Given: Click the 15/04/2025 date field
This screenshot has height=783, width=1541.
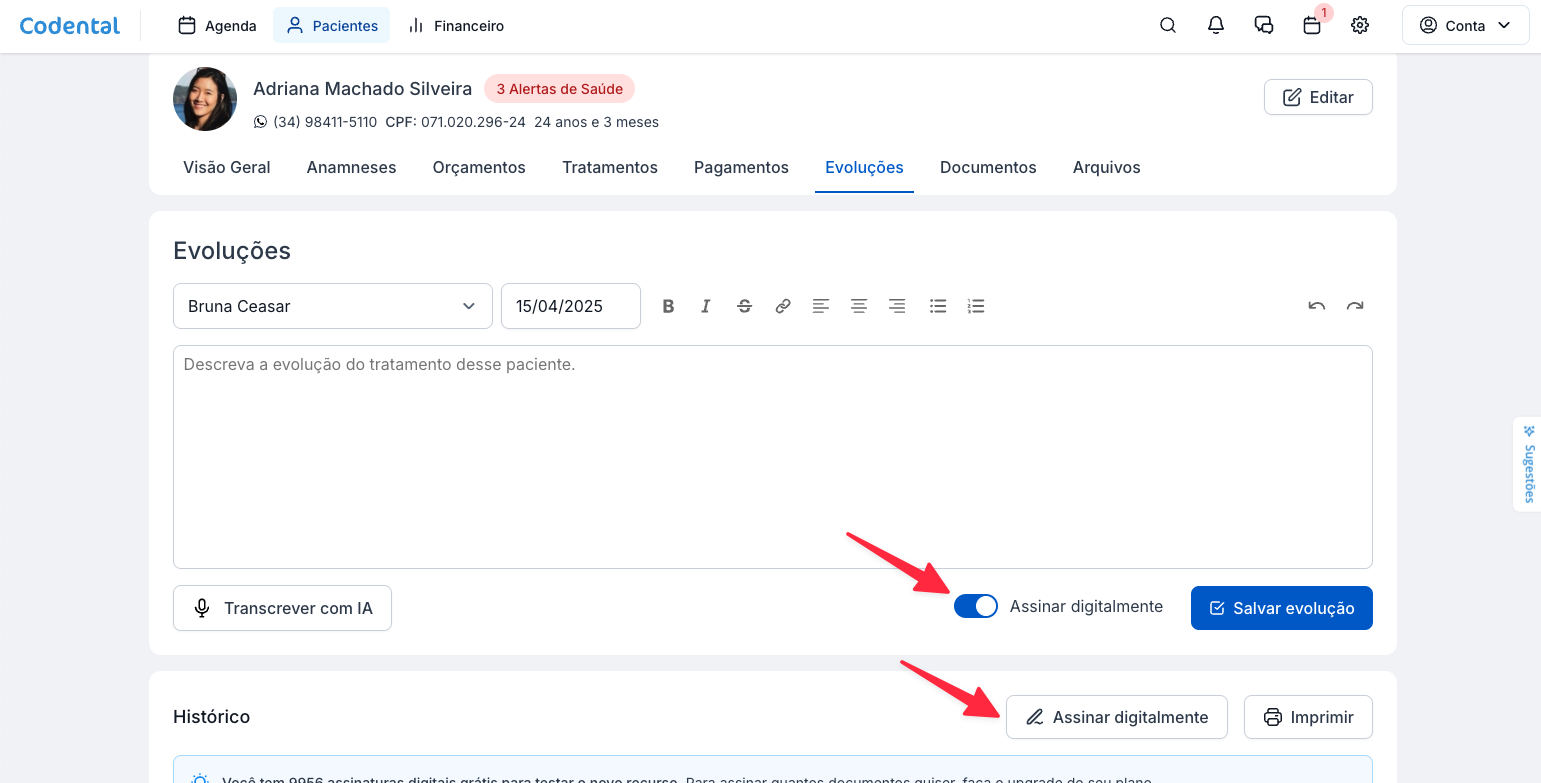Looking at the screenshot, I should (x=570, y=306).
